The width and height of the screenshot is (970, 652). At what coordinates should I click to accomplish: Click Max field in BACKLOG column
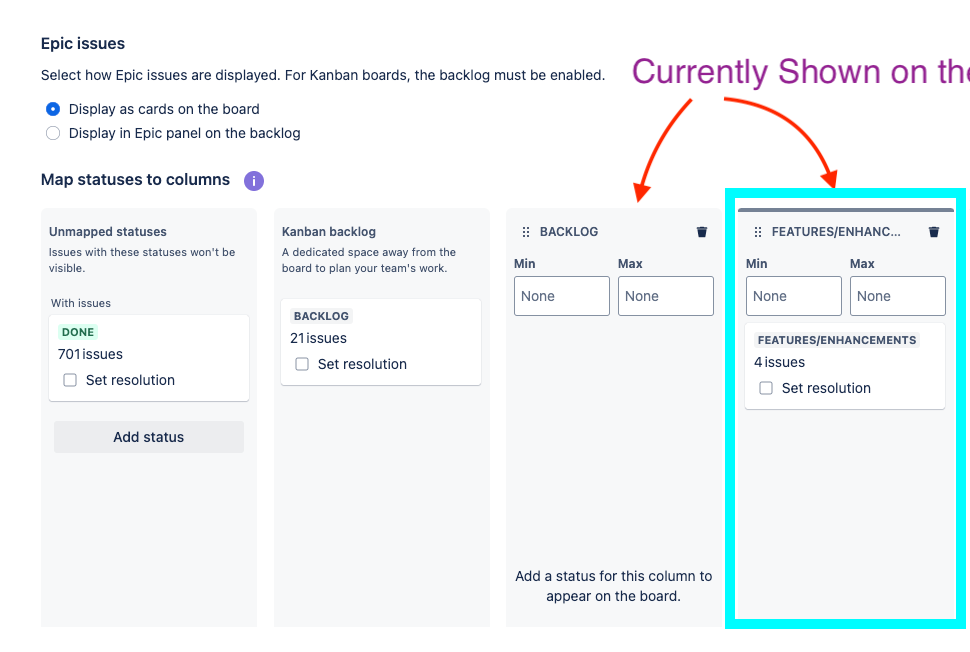(666, 296)
